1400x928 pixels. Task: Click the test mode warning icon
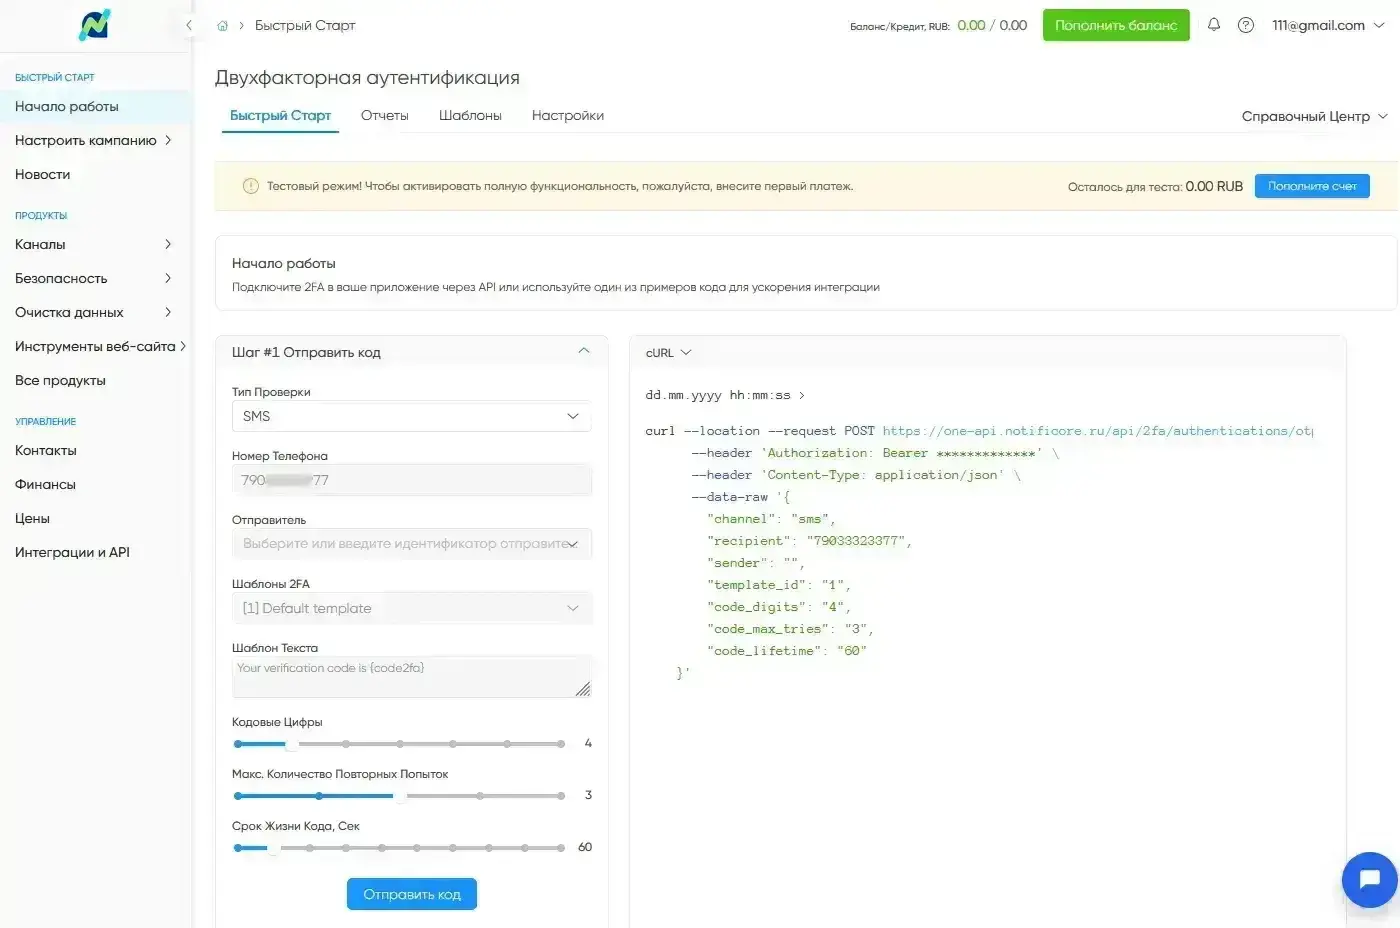pos(251,186)
